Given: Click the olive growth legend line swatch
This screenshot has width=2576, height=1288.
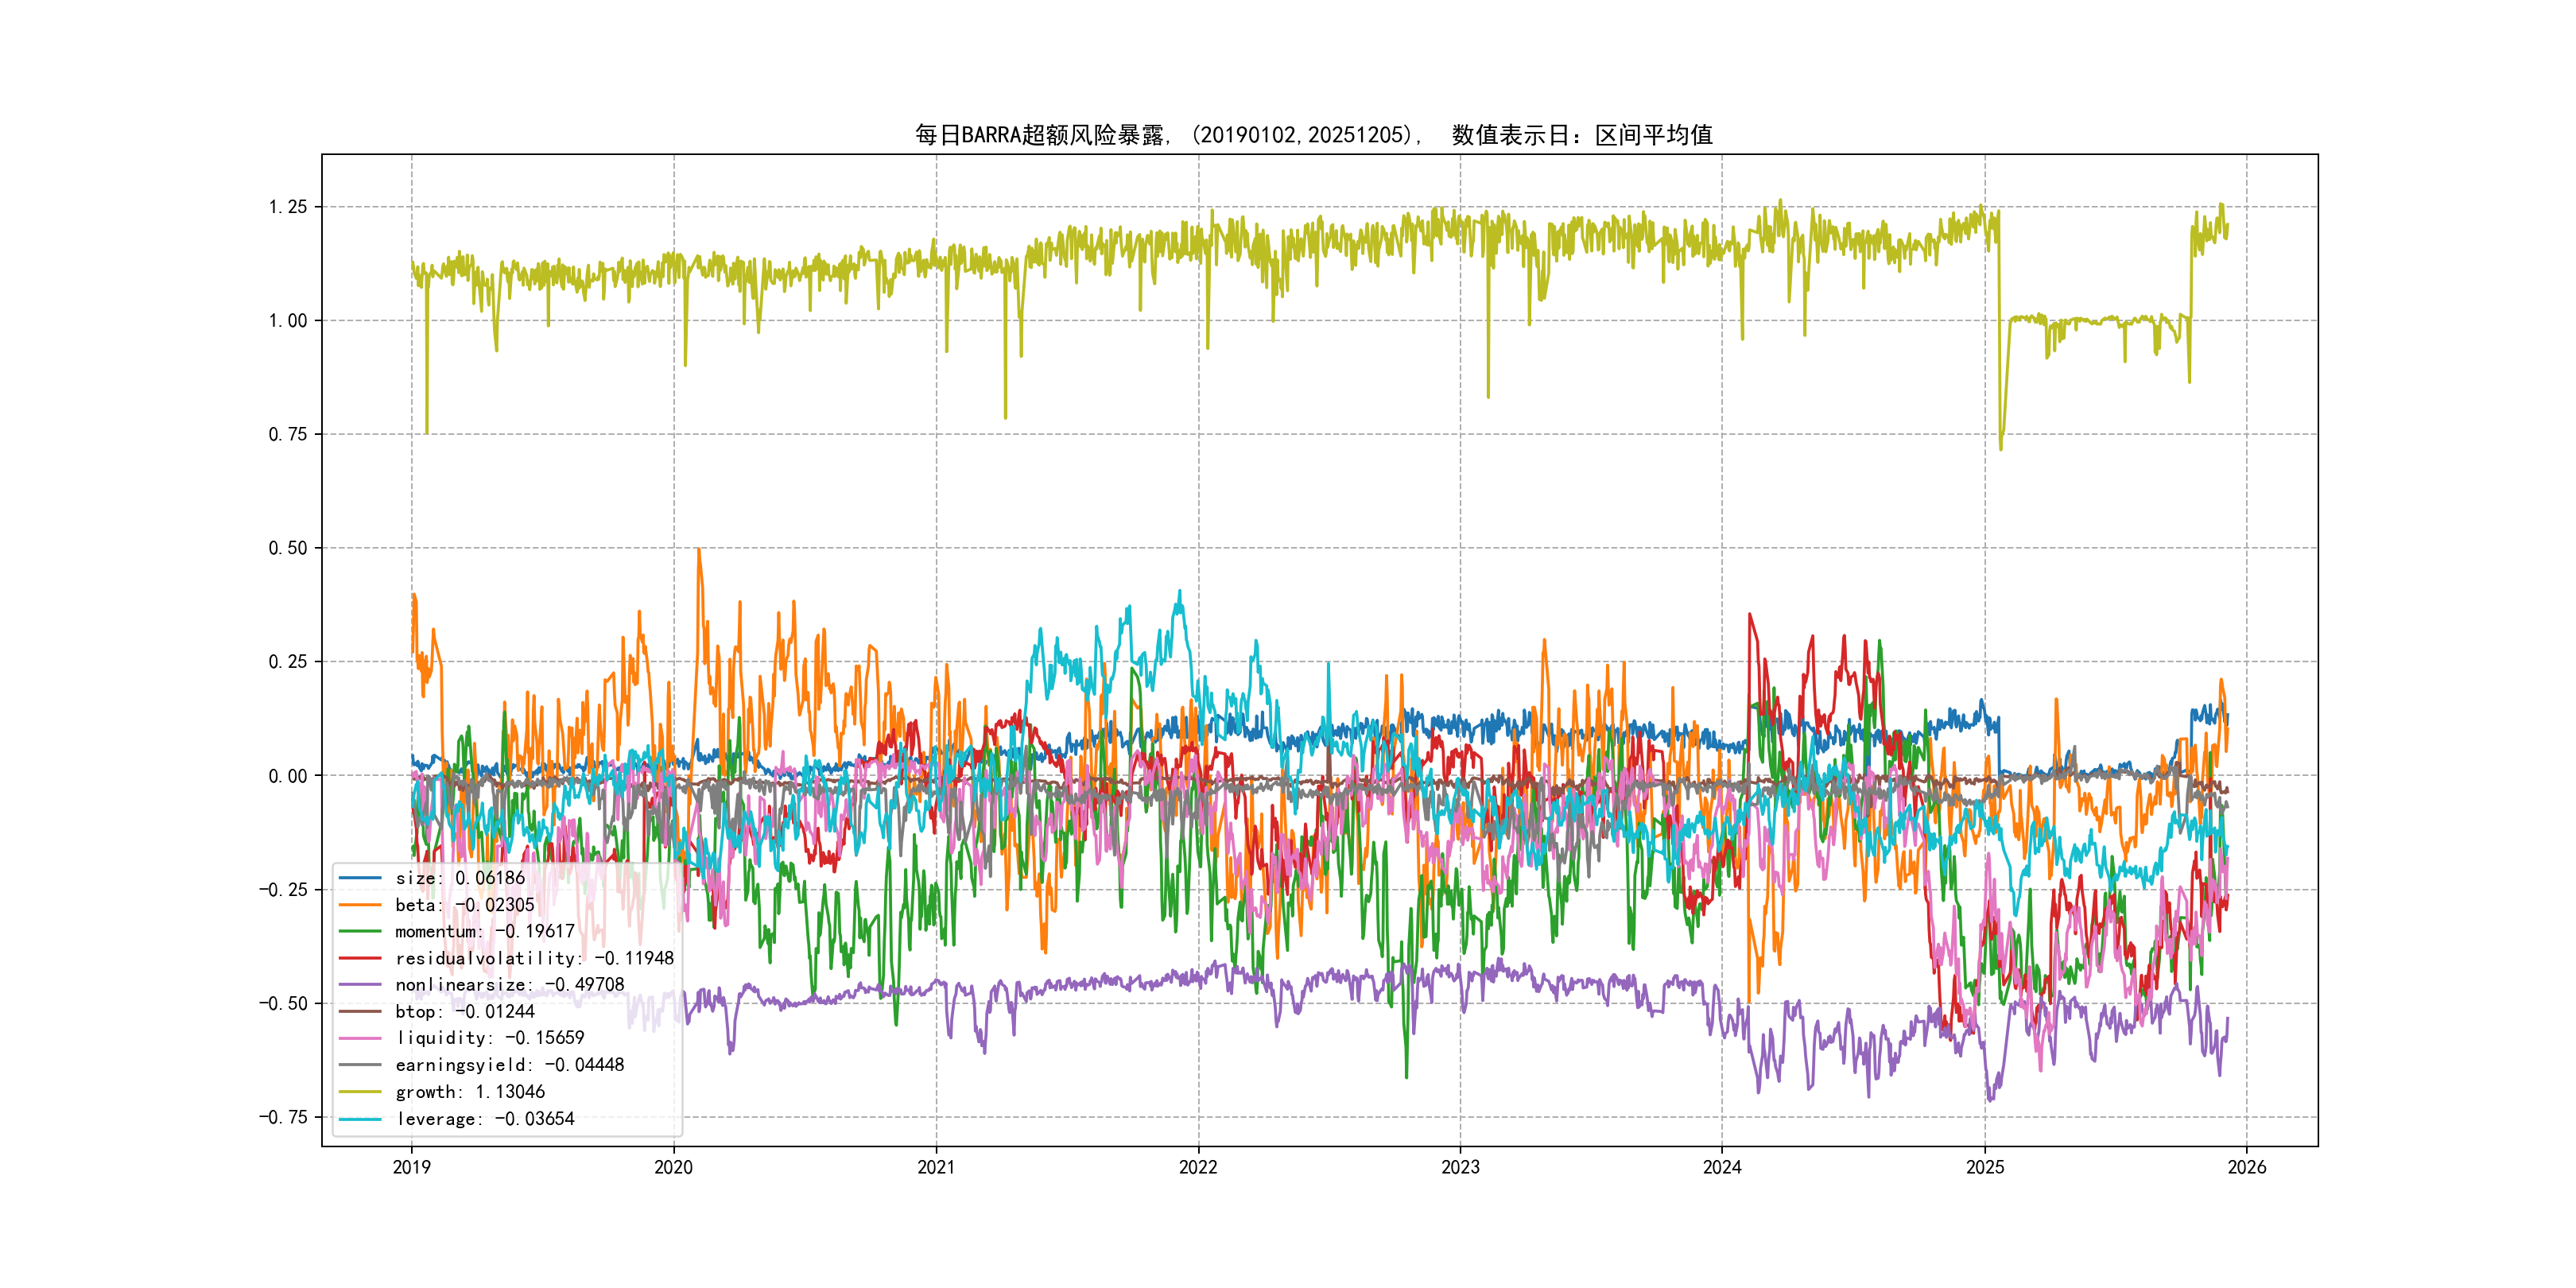Looking at the screenshot, I should (360, 1092).
